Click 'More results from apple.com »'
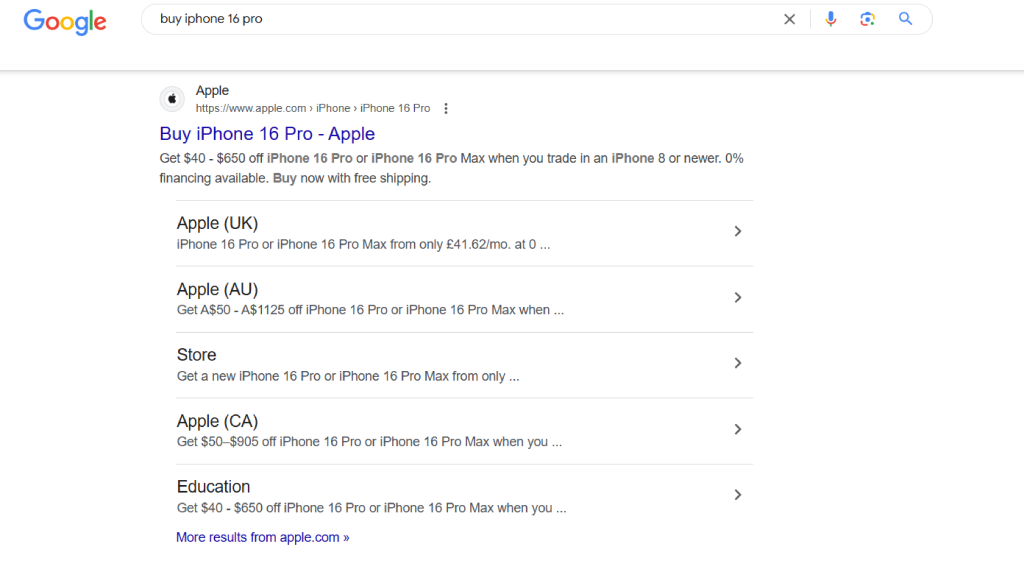This screenshot has width=1024, height=567. coord(263,538)
